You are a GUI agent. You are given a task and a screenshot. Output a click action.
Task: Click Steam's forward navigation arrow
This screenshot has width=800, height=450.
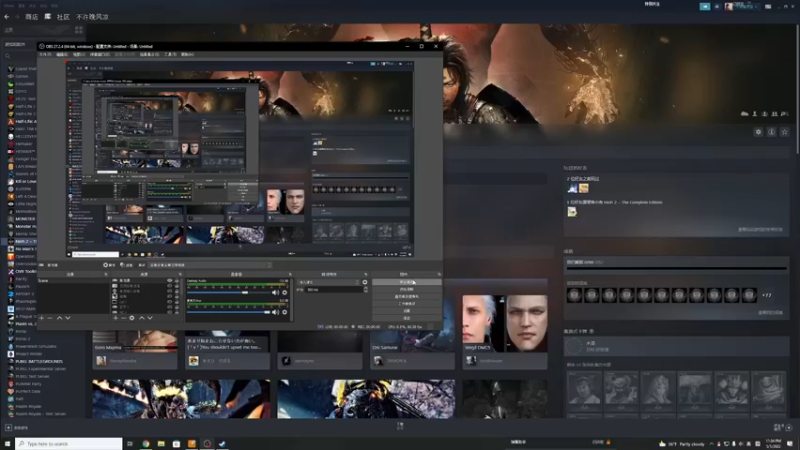pyautogui.click(x=17, y=17)
